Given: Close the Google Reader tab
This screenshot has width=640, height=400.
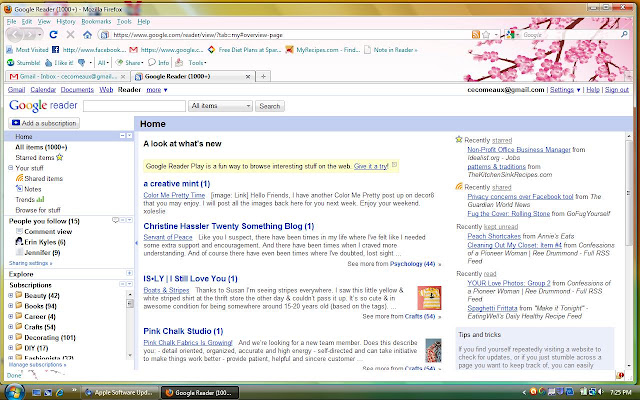Looking at the screenshot, I should point(248,76).
